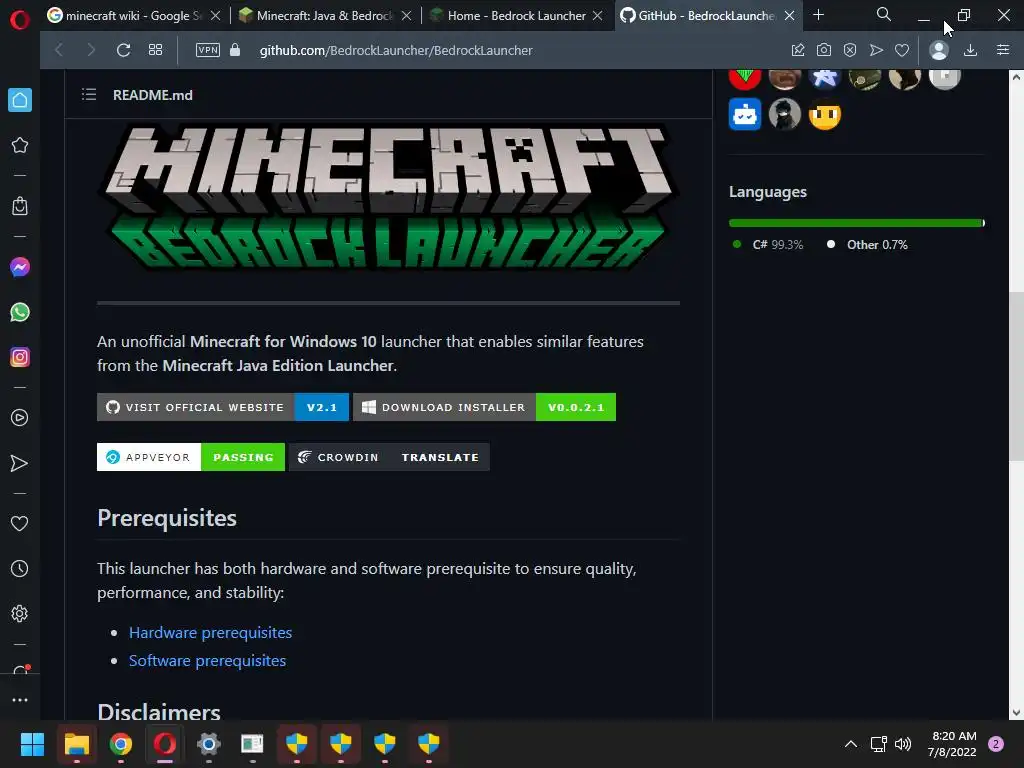The width and height of the screenshot is (1024, 768).
Task: Open the dark hooded contributor avatar
Action: click(x=785, y=115)
